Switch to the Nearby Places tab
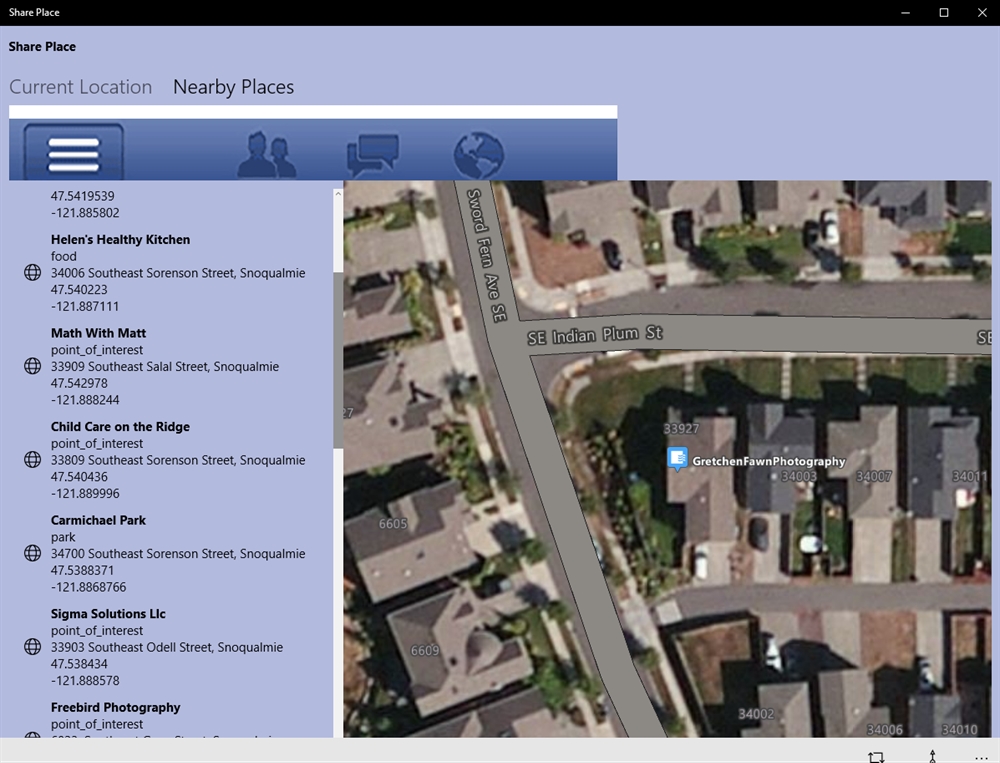1000x763 pixels. pyautogui.click(x=233, y=87)
